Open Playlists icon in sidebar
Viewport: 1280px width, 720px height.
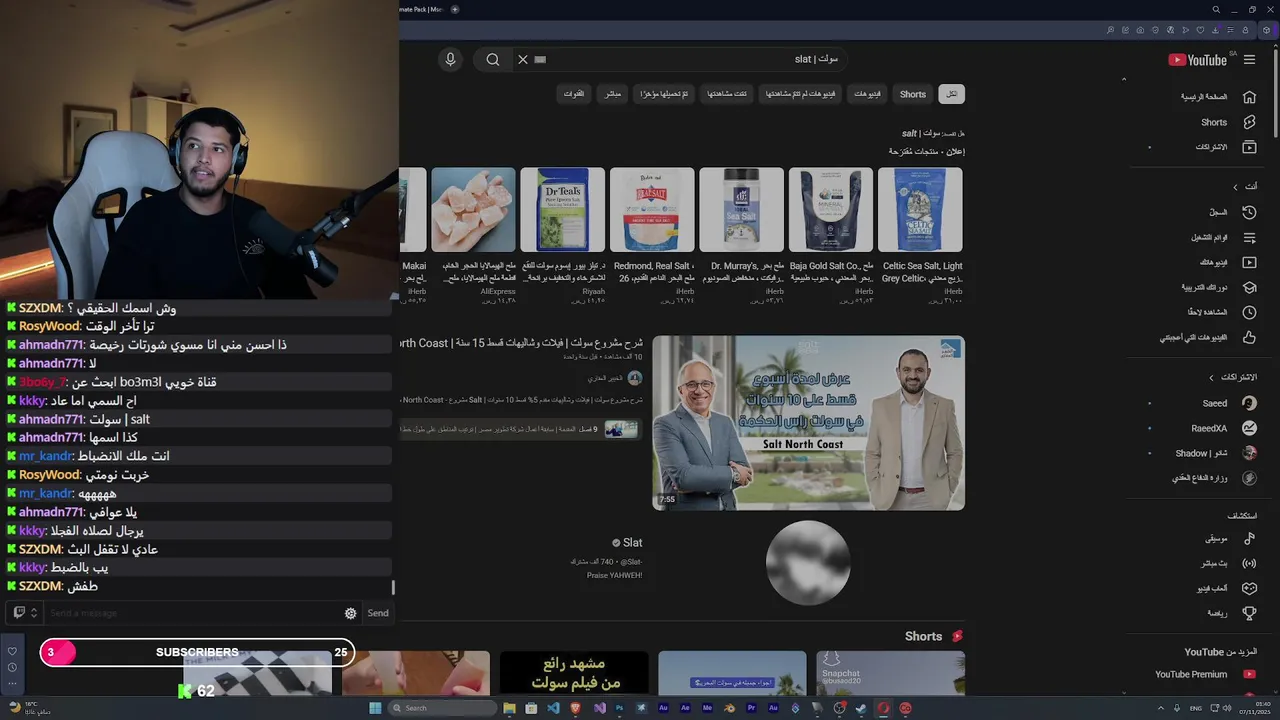(x=1249, y=237)
